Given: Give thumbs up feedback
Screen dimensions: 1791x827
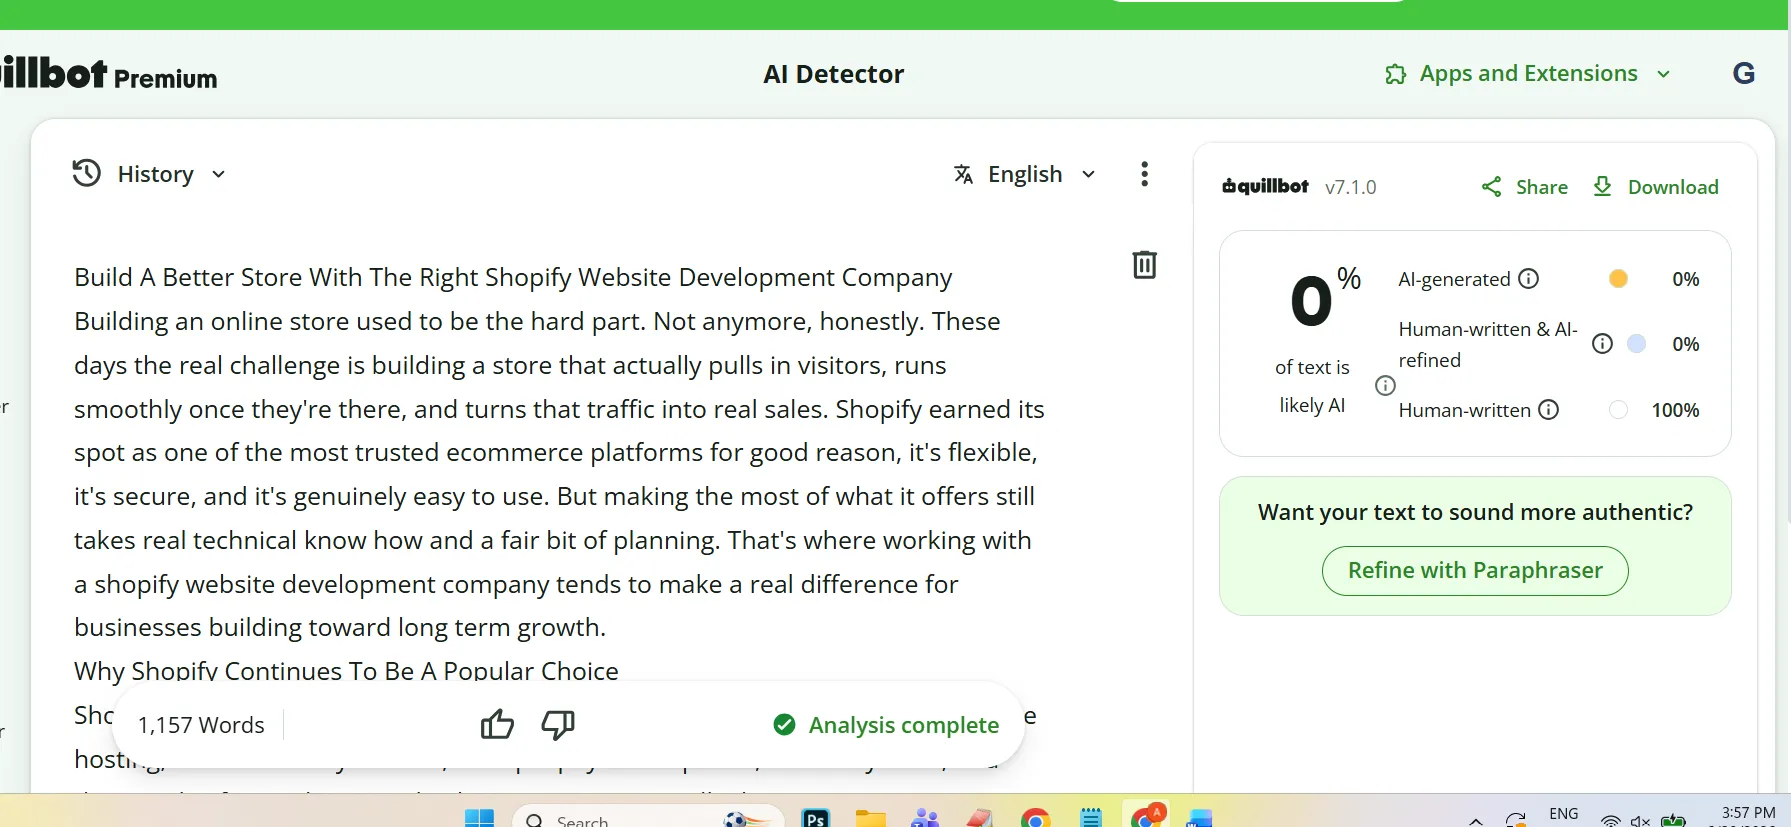Looking at the screenshot, I should (497, 724).
